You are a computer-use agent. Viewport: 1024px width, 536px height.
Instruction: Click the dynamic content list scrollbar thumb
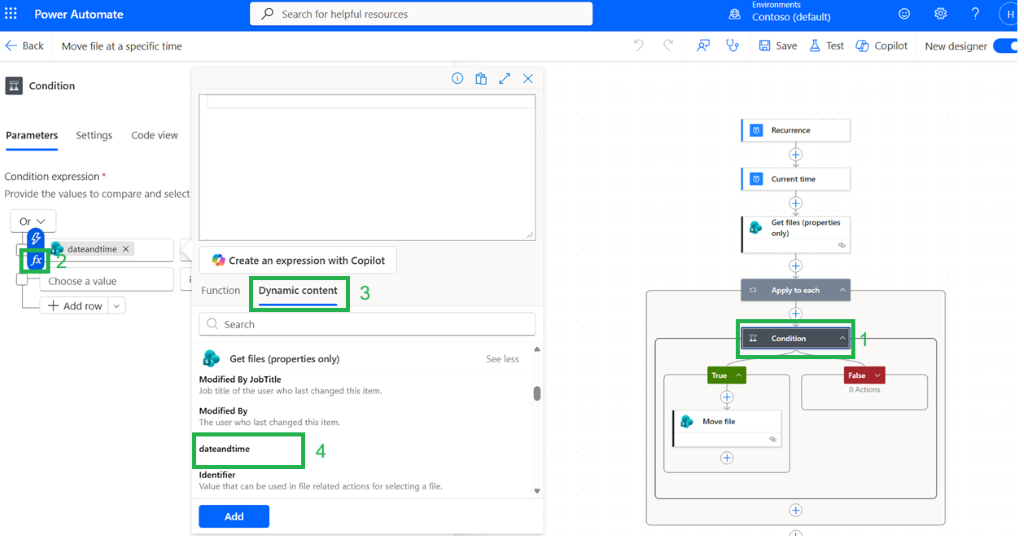coord(537,393)
